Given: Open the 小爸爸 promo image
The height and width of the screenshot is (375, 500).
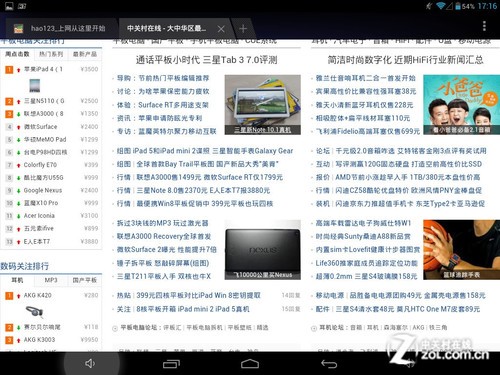Looking at the screenshot, I should pyautogui.click(x=462, y=105).
